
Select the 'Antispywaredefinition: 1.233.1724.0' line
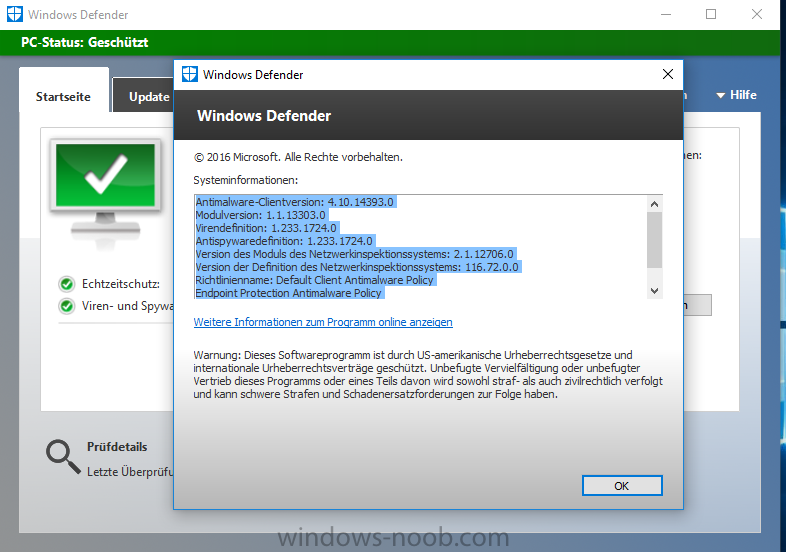(x=284, y=241)
